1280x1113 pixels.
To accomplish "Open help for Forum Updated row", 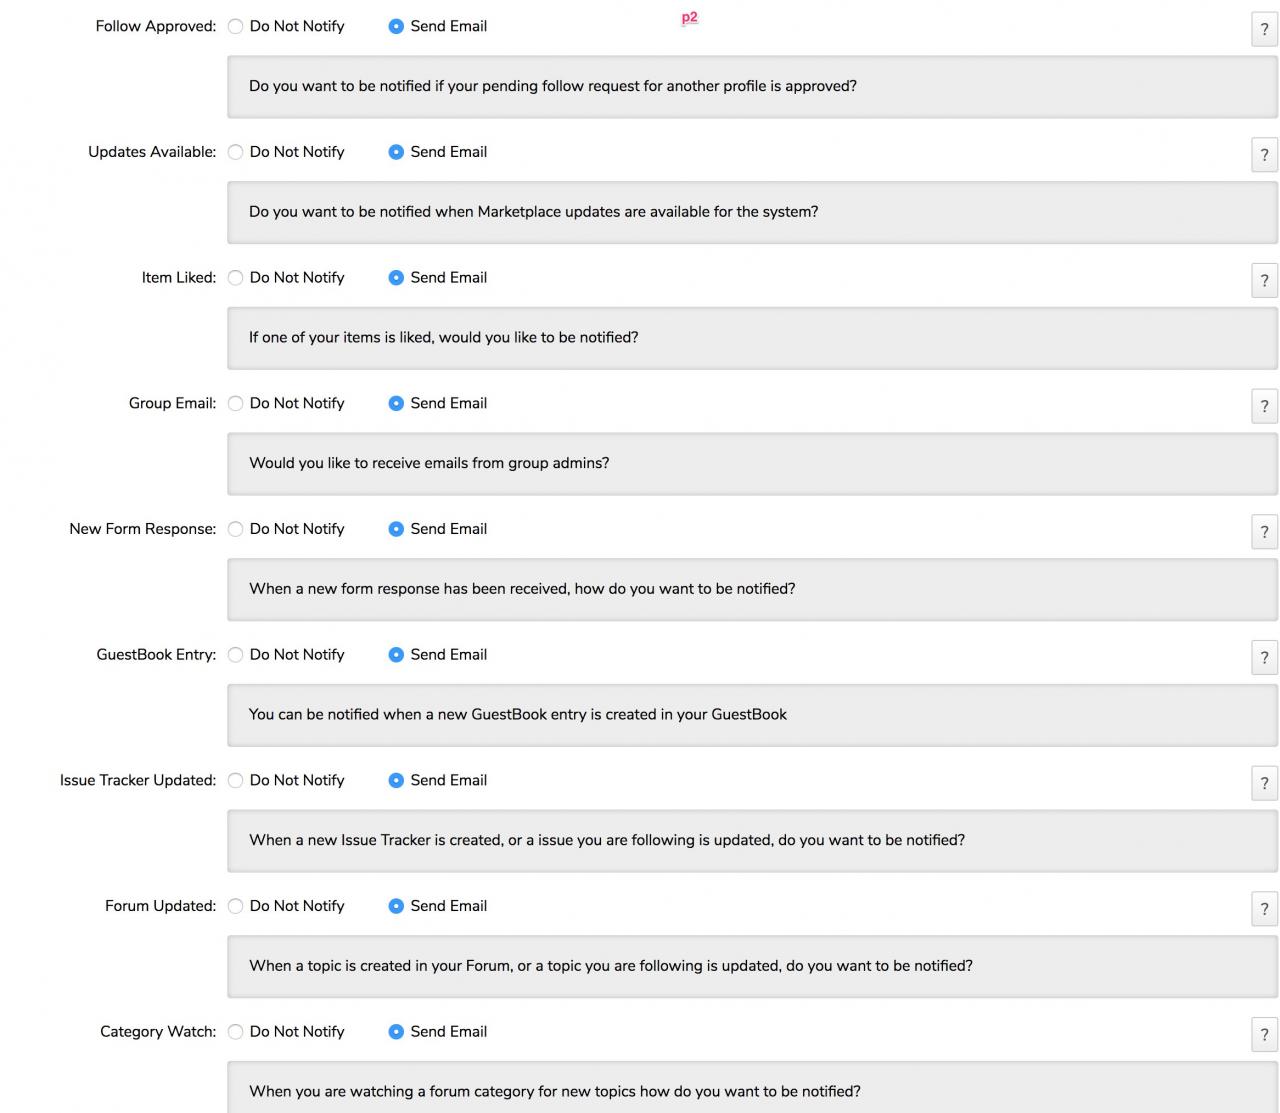I will (x=1264, y=909).
